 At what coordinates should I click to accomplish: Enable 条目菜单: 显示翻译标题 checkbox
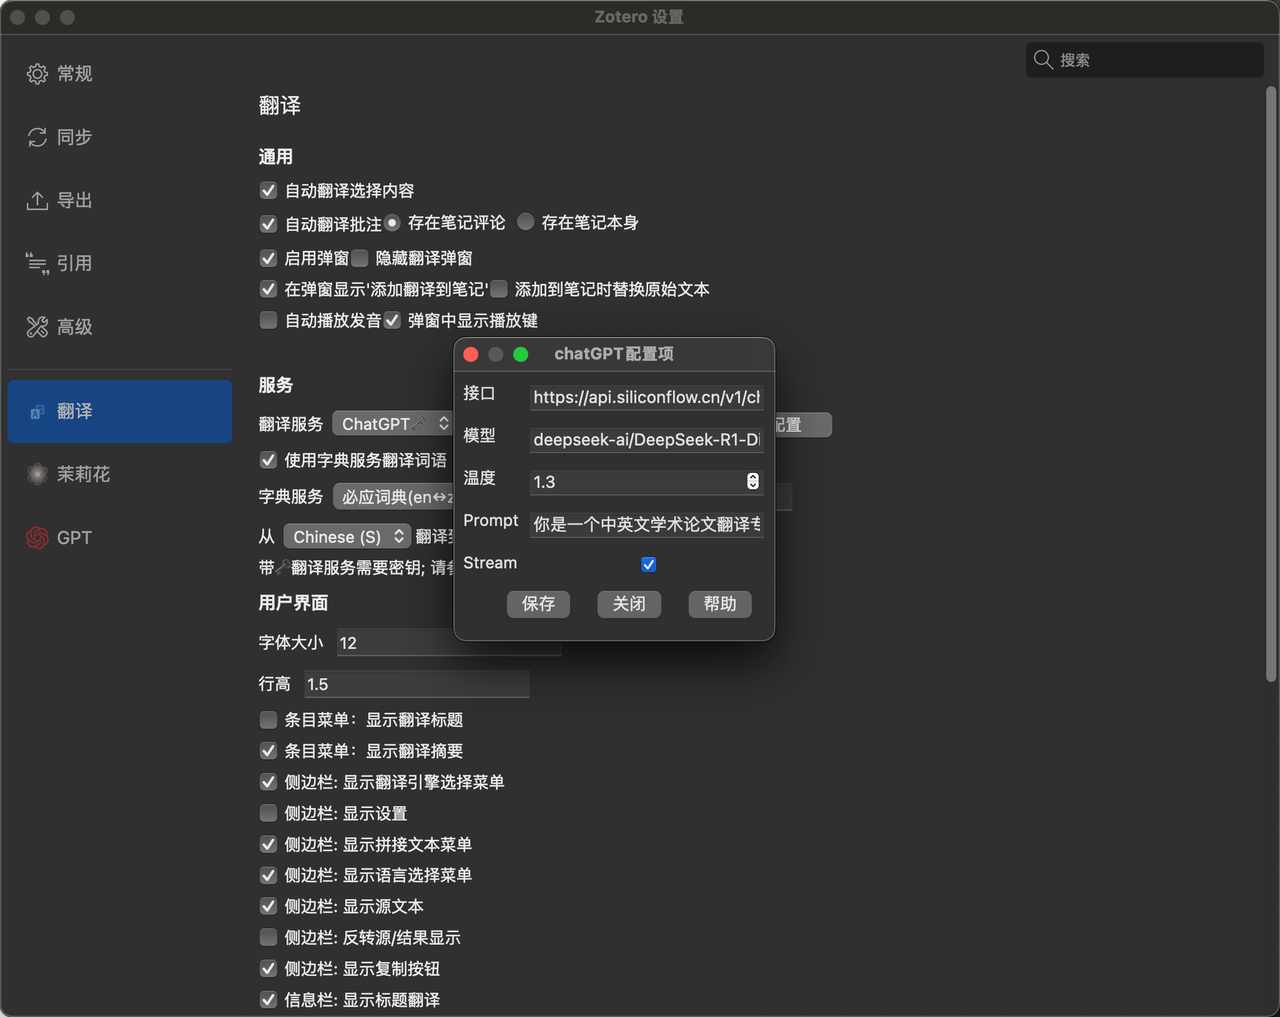(x=268, y=720)
